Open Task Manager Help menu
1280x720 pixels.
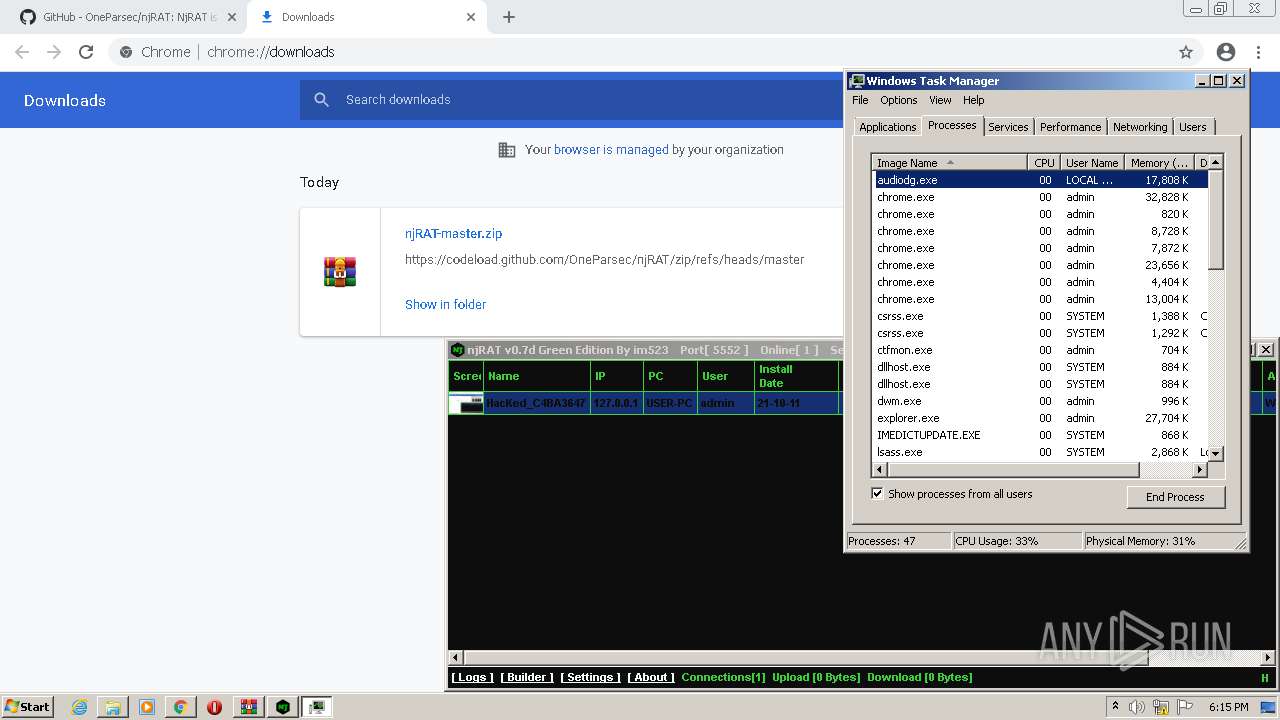[974, 100]
